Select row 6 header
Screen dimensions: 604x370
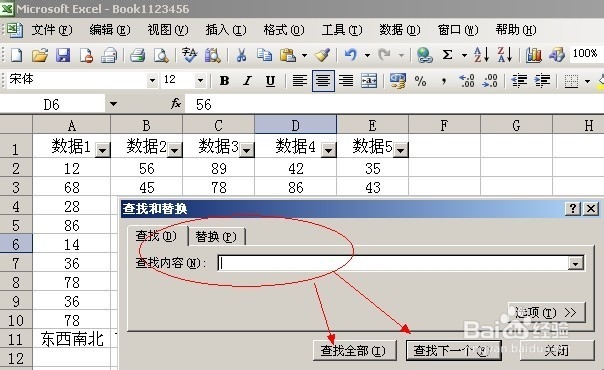(16, 244)
